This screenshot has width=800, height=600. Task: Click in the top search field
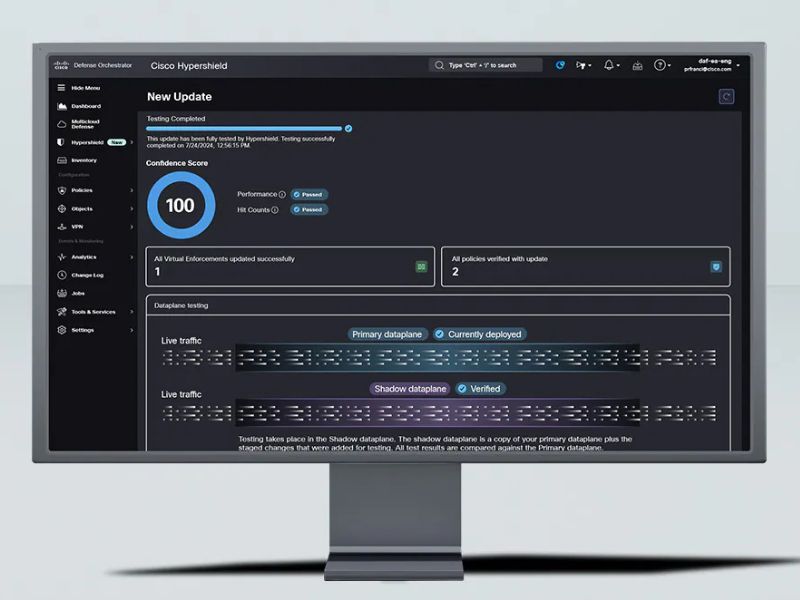click(487, 65)
